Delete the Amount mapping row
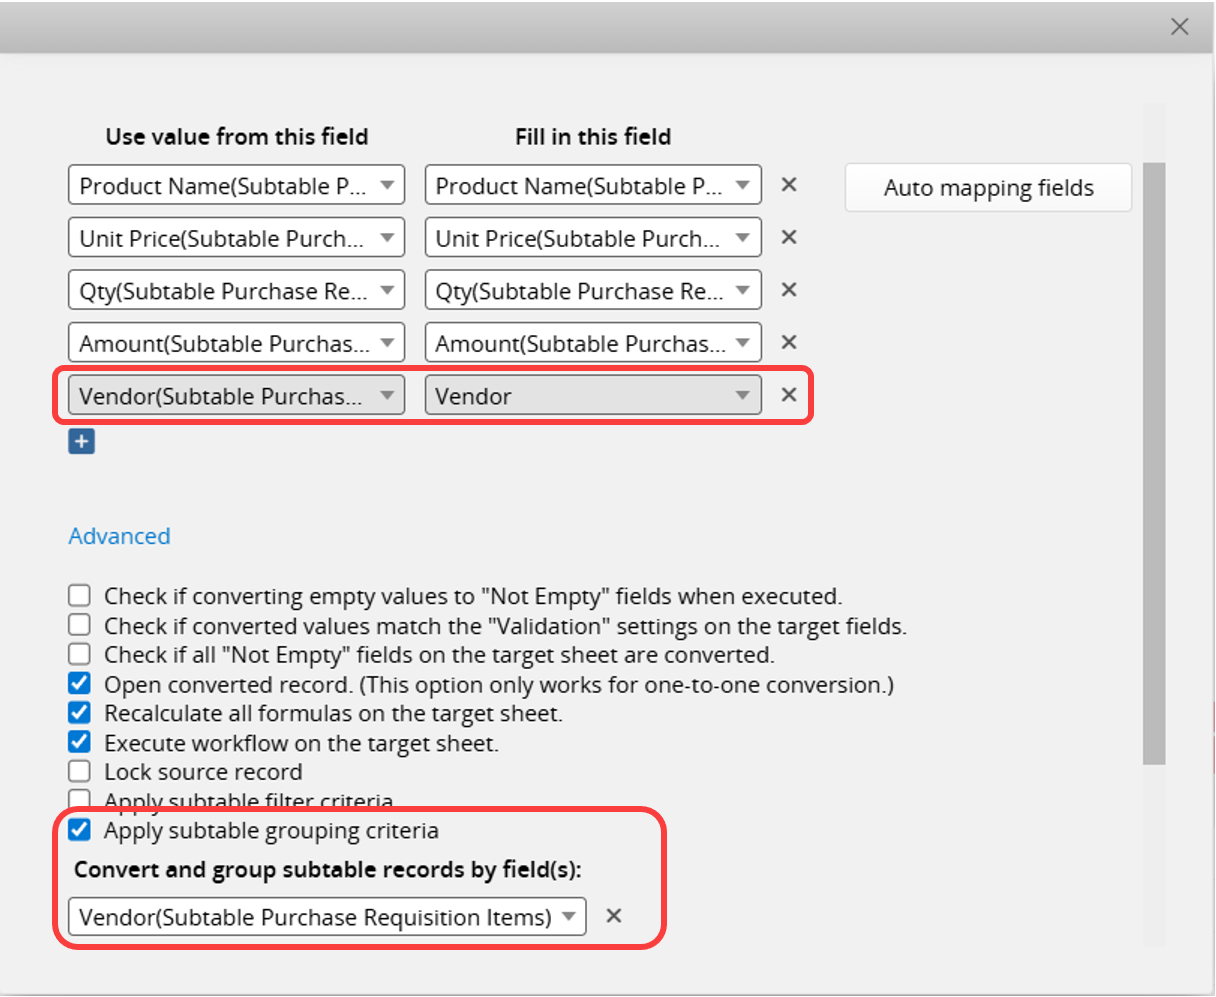 pos(789,342)
